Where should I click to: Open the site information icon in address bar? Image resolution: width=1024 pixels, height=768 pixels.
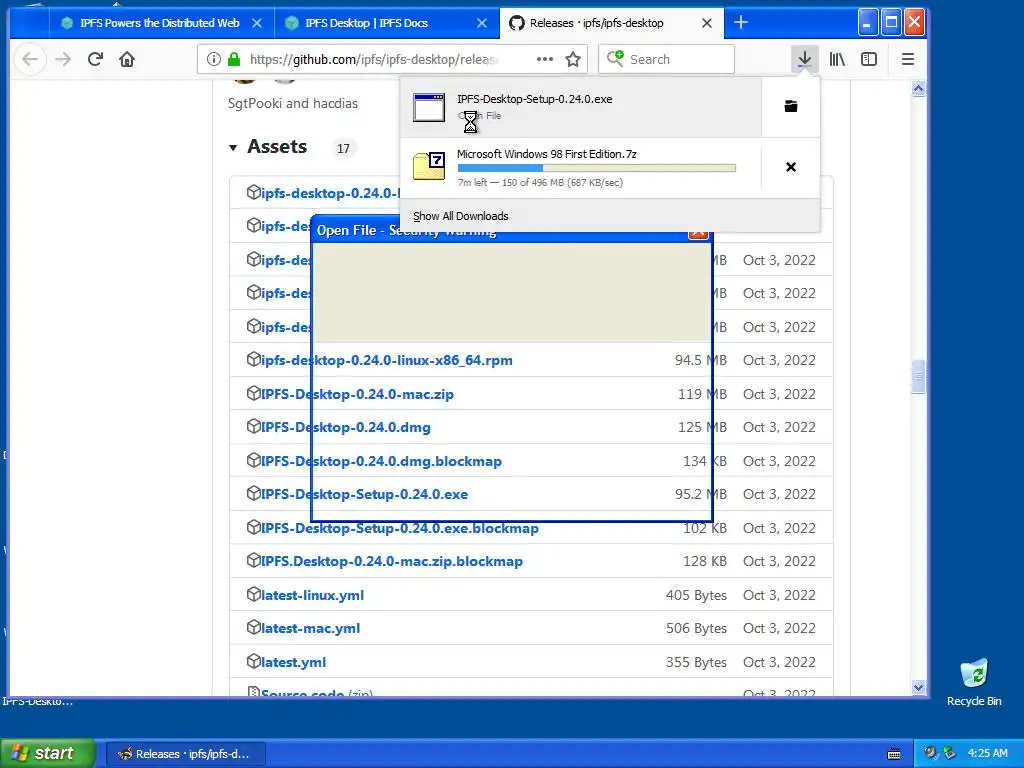tap(214, 59)
